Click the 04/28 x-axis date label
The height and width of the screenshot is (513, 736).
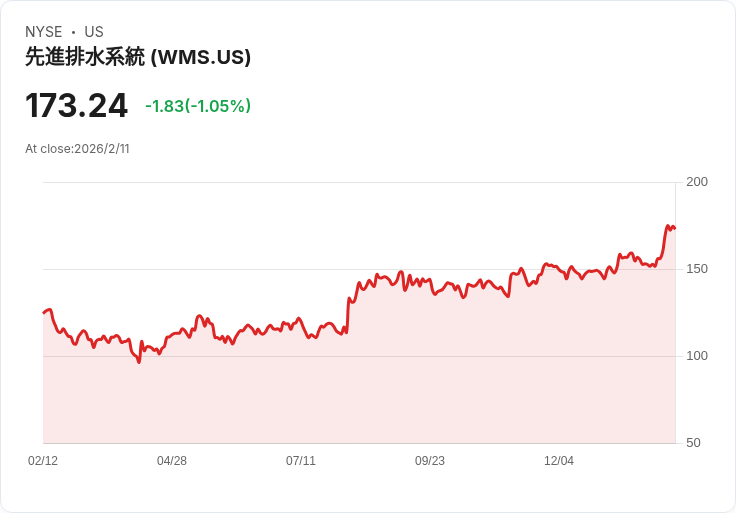pos(172,461)
